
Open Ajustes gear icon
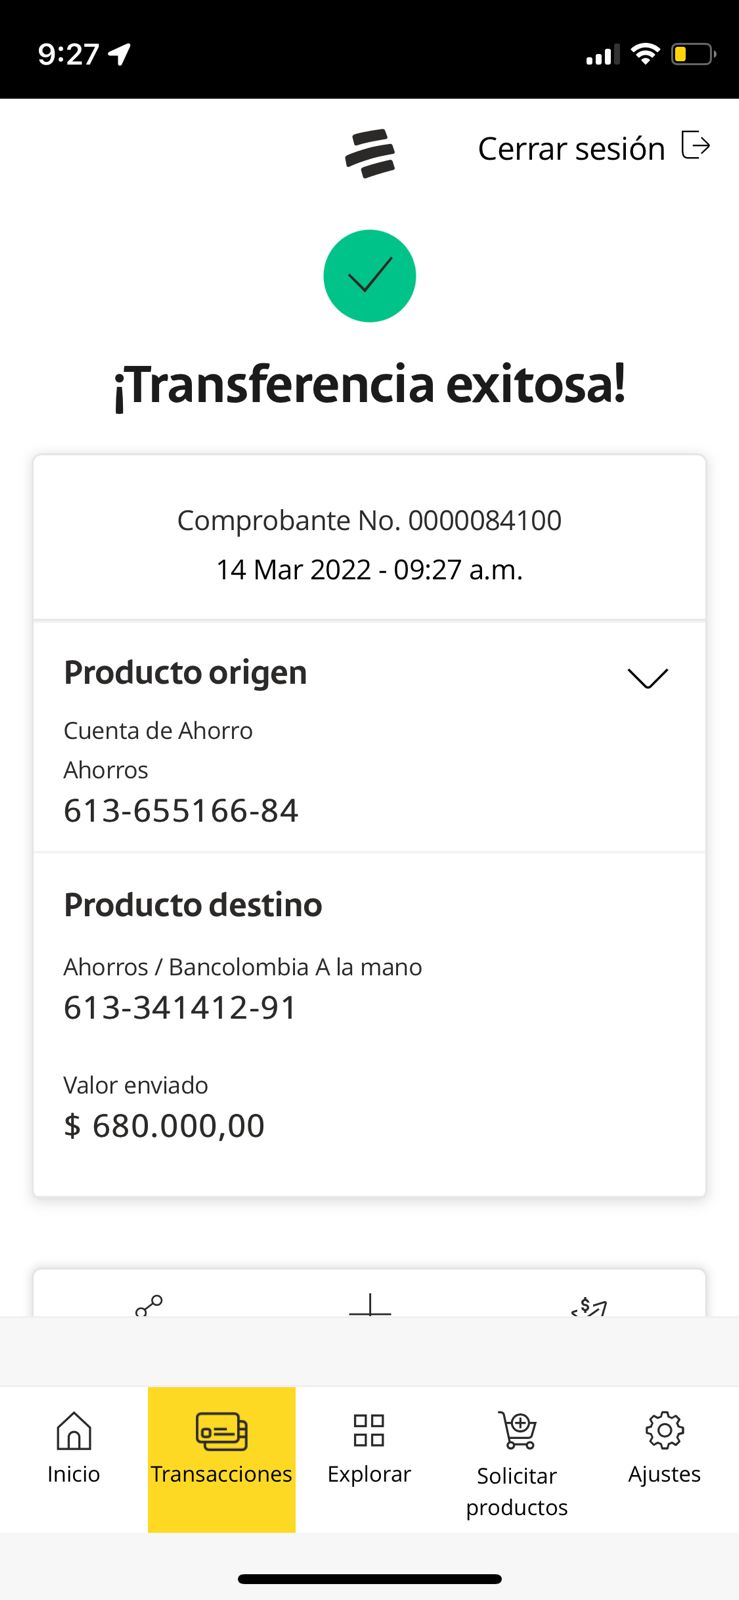(664, 1431)
